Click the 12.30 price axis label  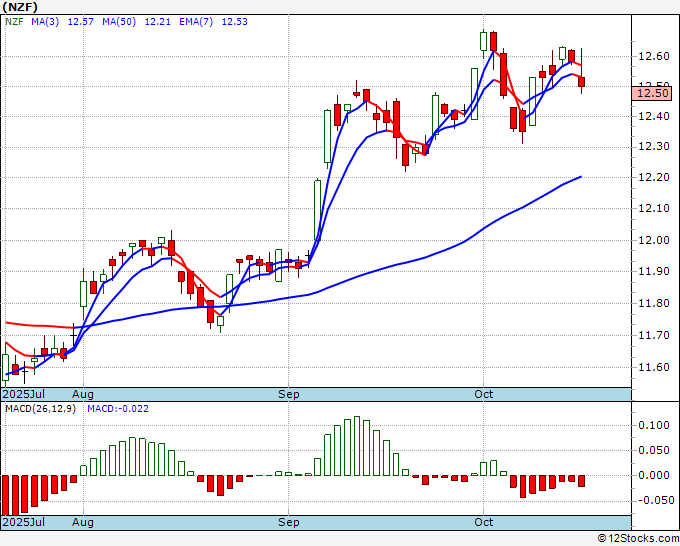coord(654,147)
